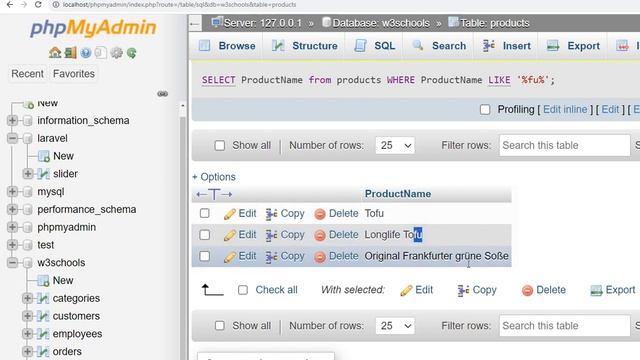Image resolution: width=640 pixels, height=360 pixels.
Task: Click the Original Frankfurter grüne Soße cell
Action: pos(436,256)
